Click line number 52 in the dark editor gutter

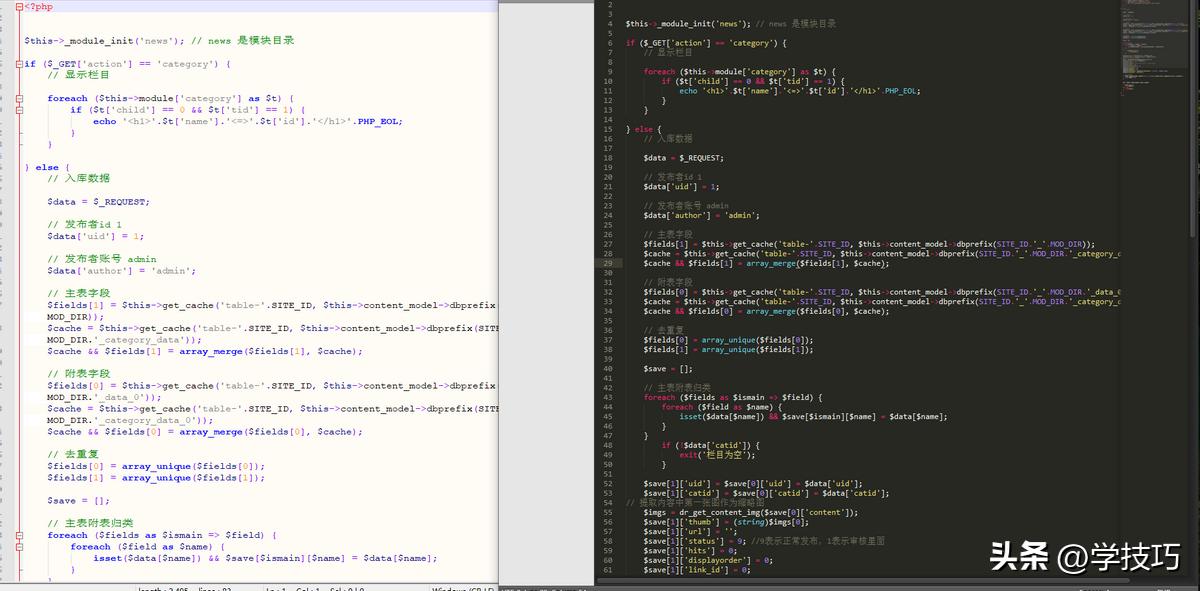[608, 483]
